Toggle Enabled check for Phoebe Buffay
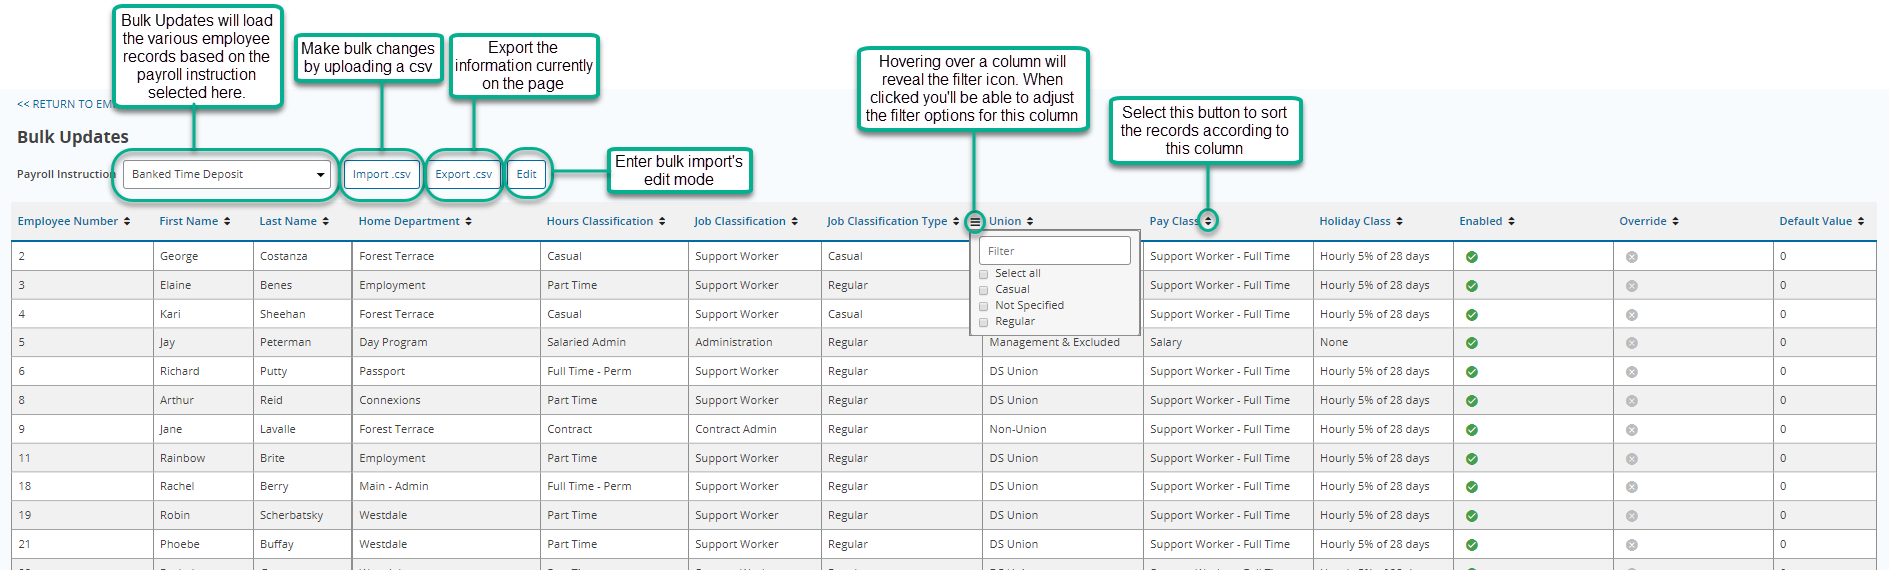1889x570 pixels. point(1472,545)
